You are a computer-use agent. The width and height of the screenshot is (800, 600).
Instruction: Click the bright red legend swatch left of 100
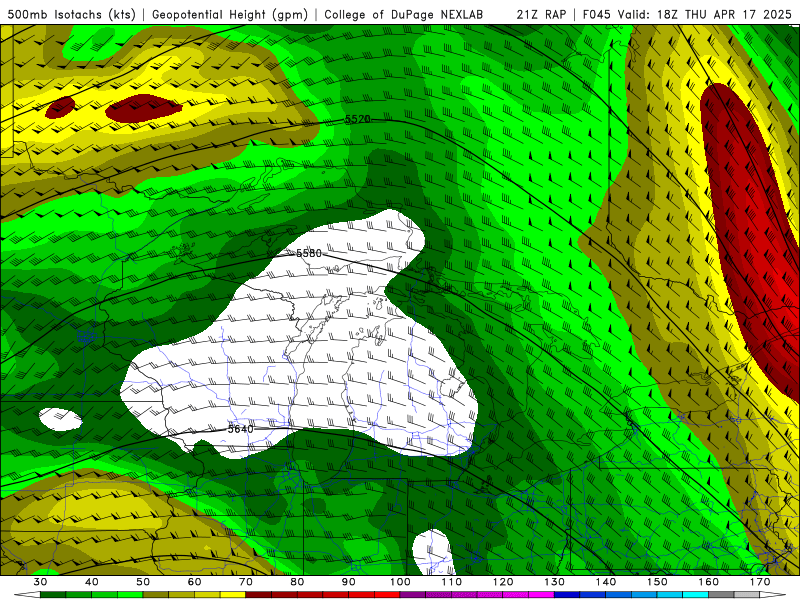387,594
